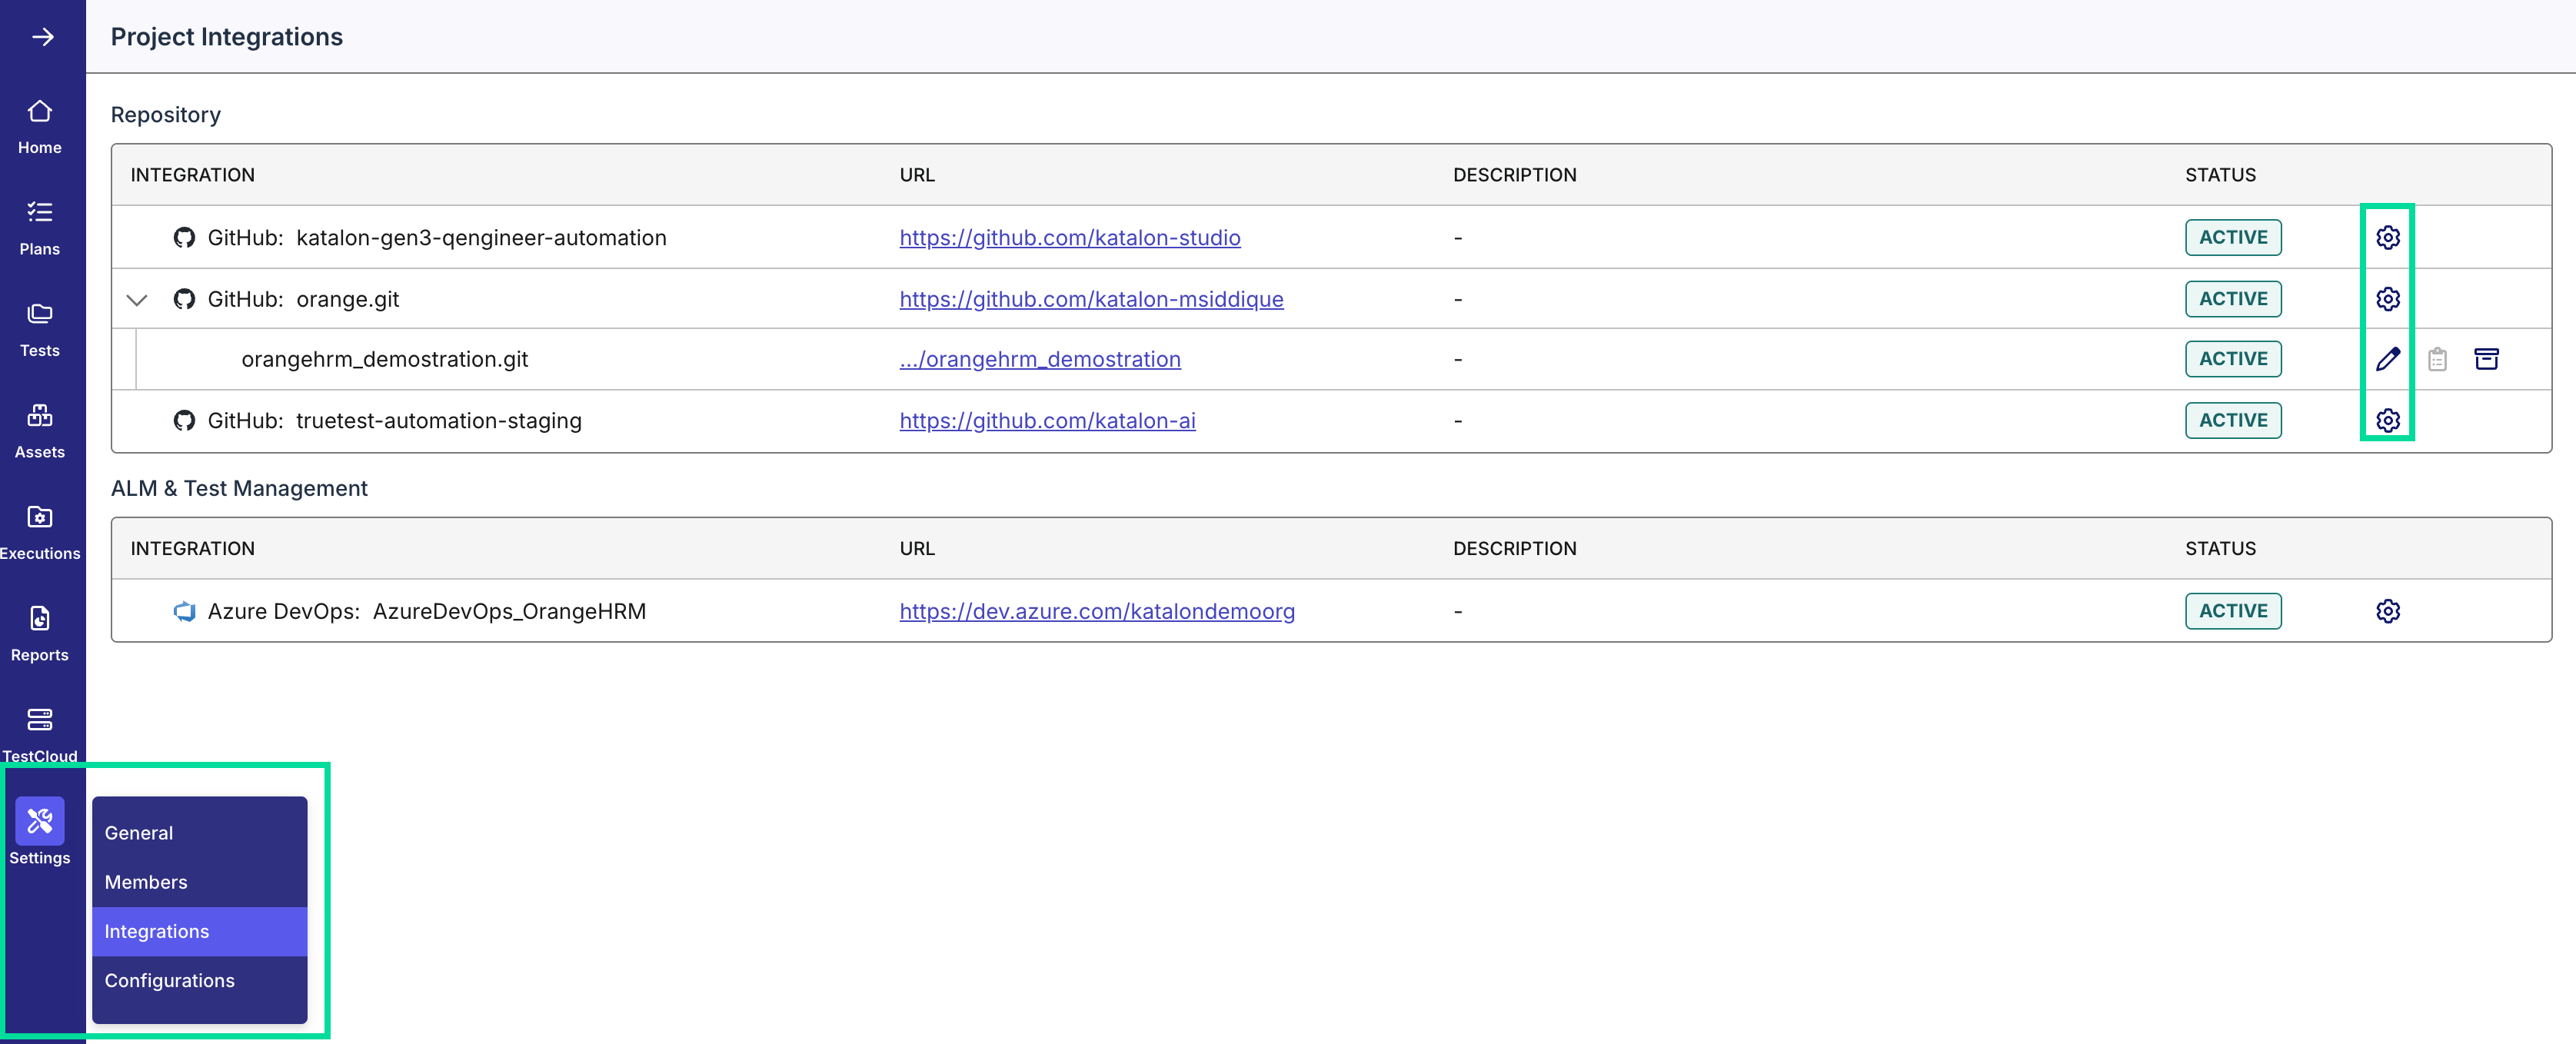
Task: Open the .../orangehrm_demostration link
Action: (x=1040, y=359)
